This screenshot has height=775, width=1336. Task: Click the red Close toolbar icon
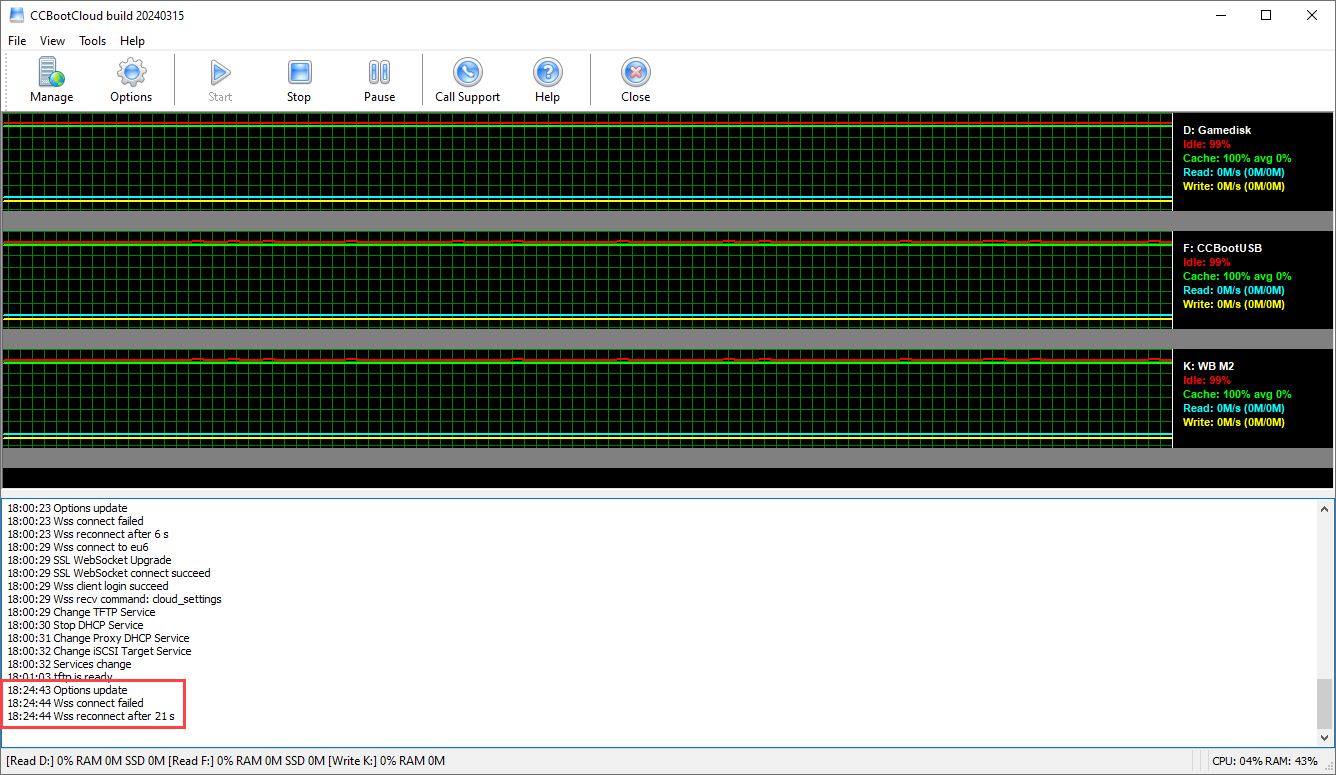pos(635,73)
